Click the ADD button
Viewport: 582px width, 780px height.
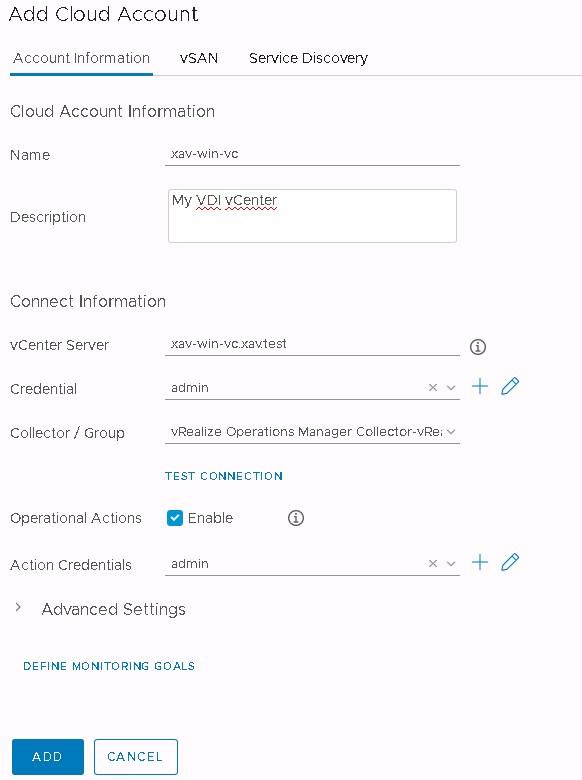[48, 757]
